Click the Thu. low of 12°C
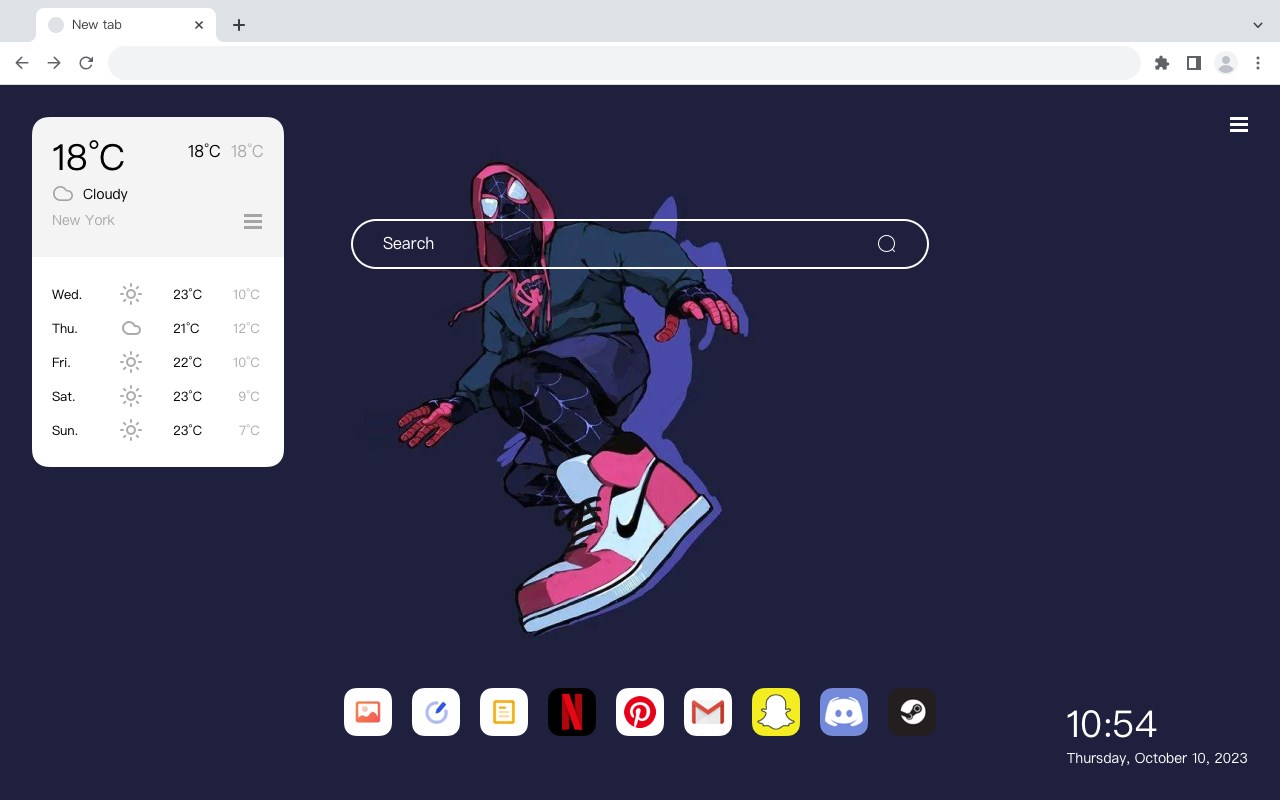1280x800 pixels. pos(246,328)
